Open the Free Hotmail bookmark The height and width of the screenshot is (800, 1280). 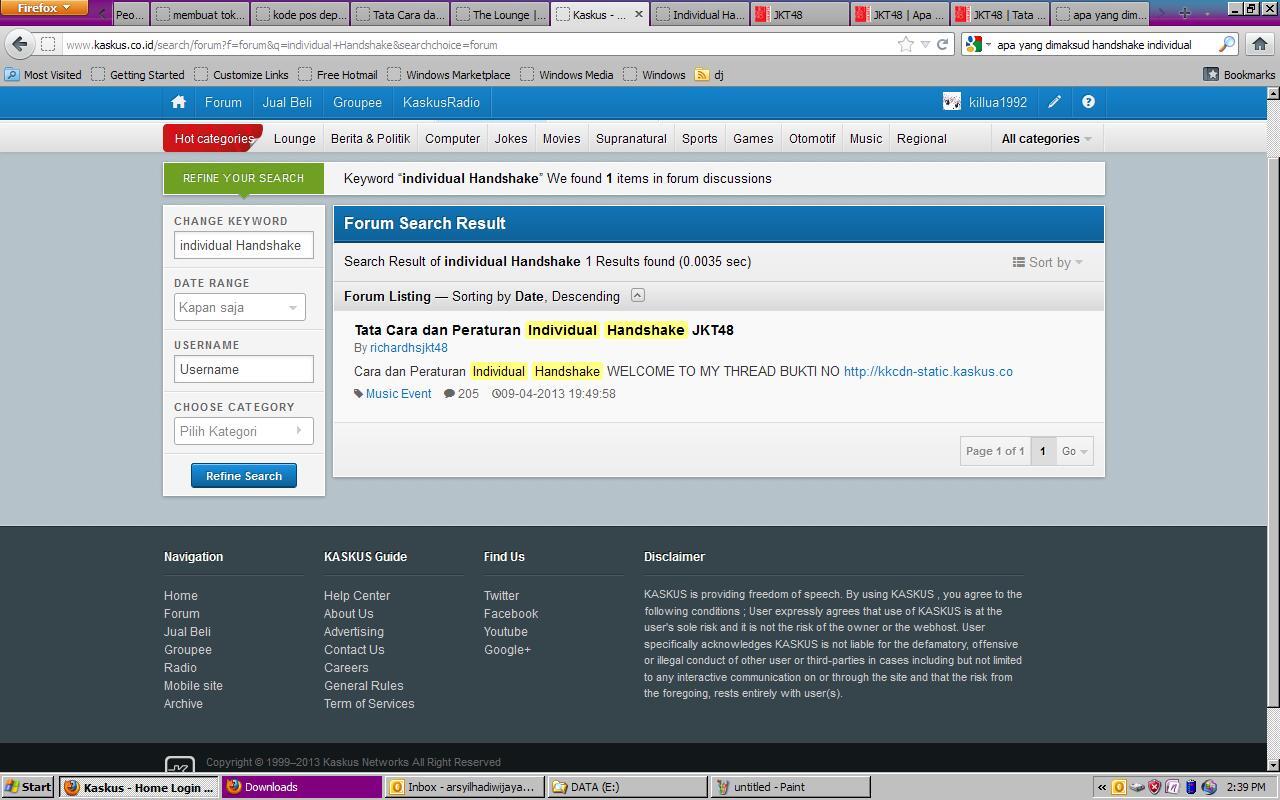coord(338,74)
